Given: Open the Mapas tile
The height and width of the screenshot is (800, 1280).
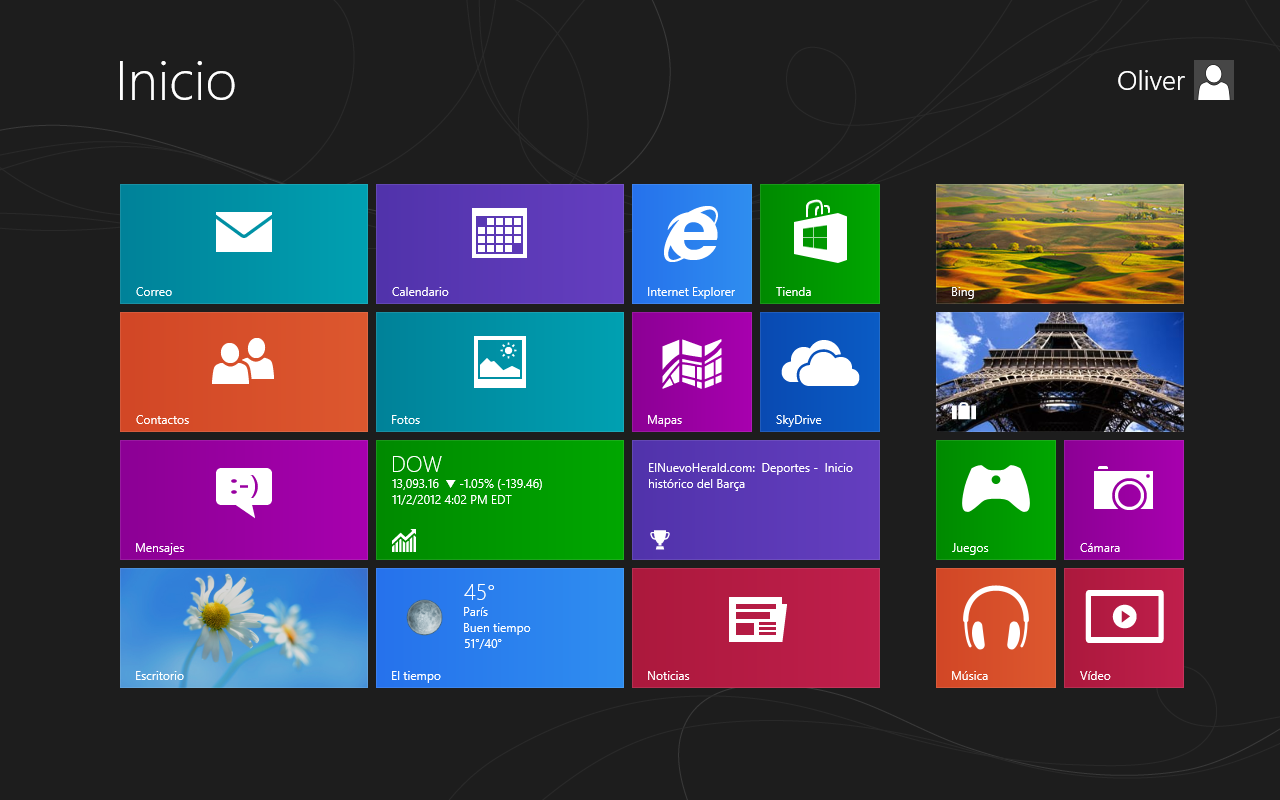Looking at the screenshot, I should click(x=692, y=372).
